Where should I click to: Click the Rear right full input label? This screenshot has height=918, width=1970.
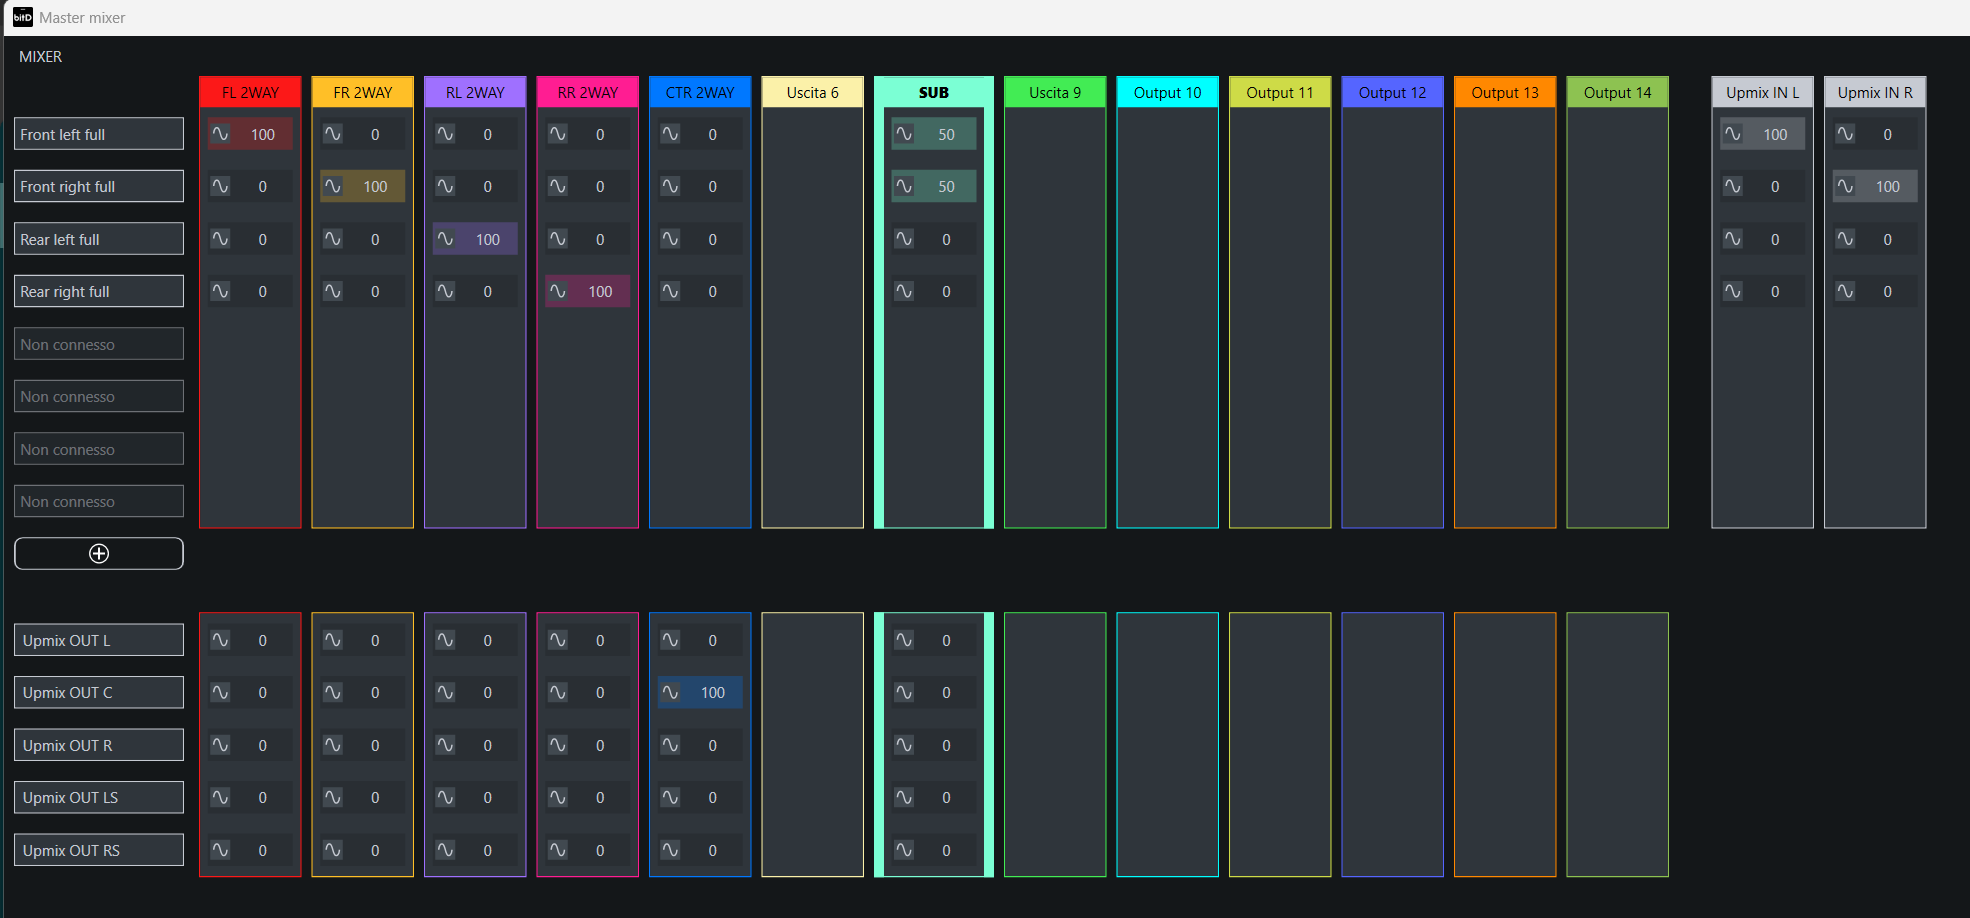pyautogui.click(x=99, y=291)
